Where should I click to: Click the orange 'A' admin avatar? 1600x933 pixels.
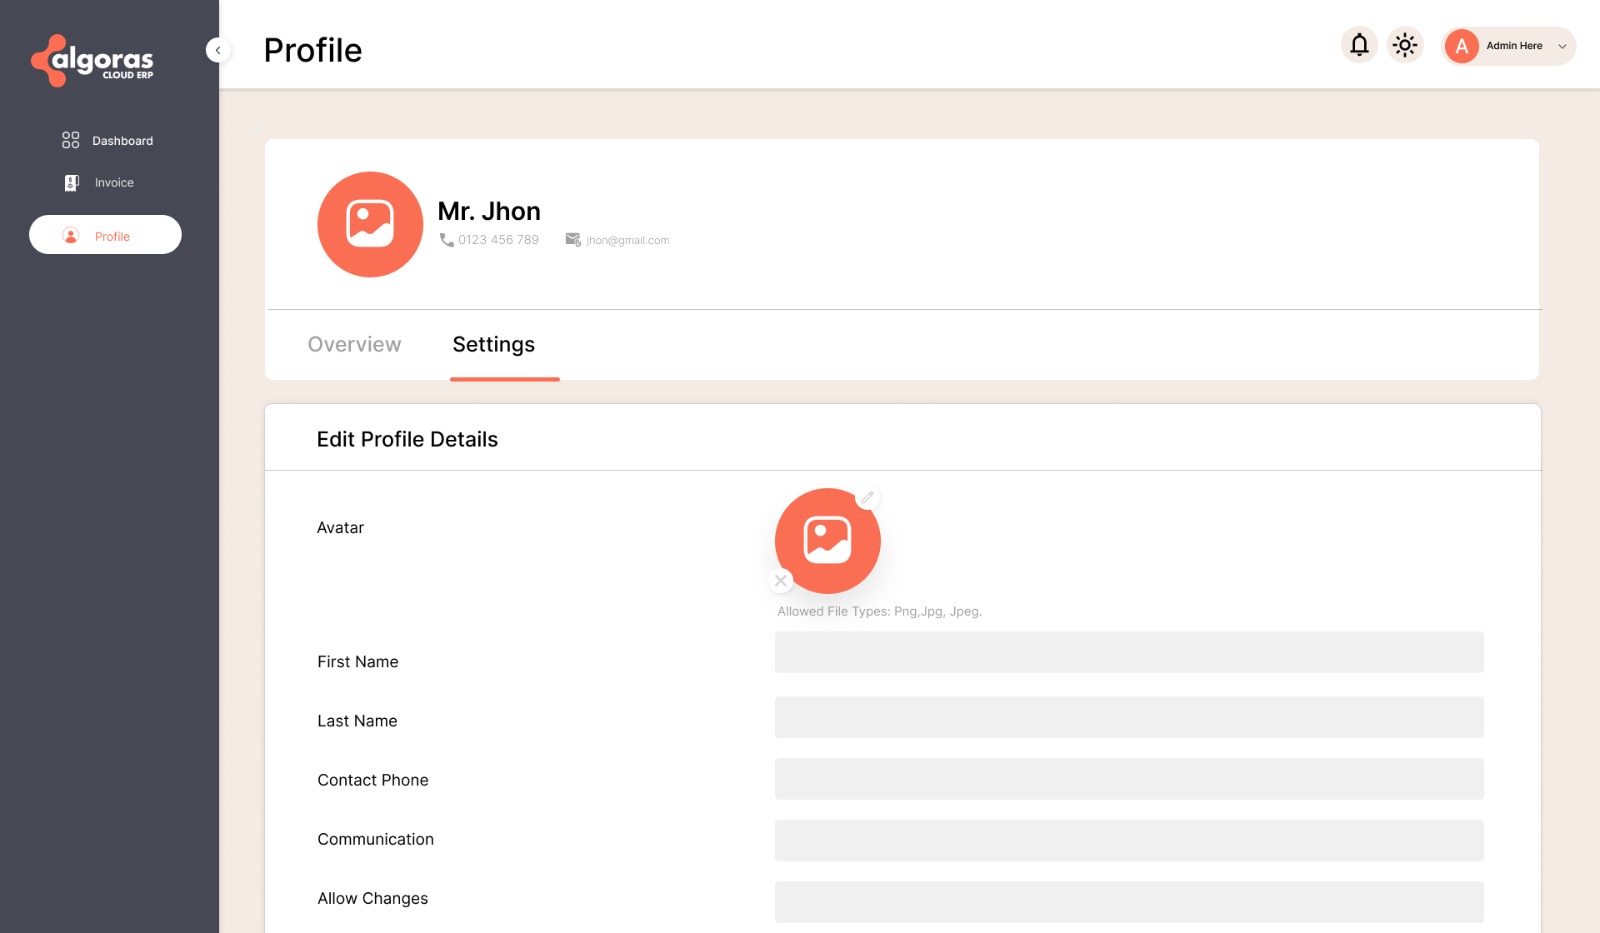1461,46
